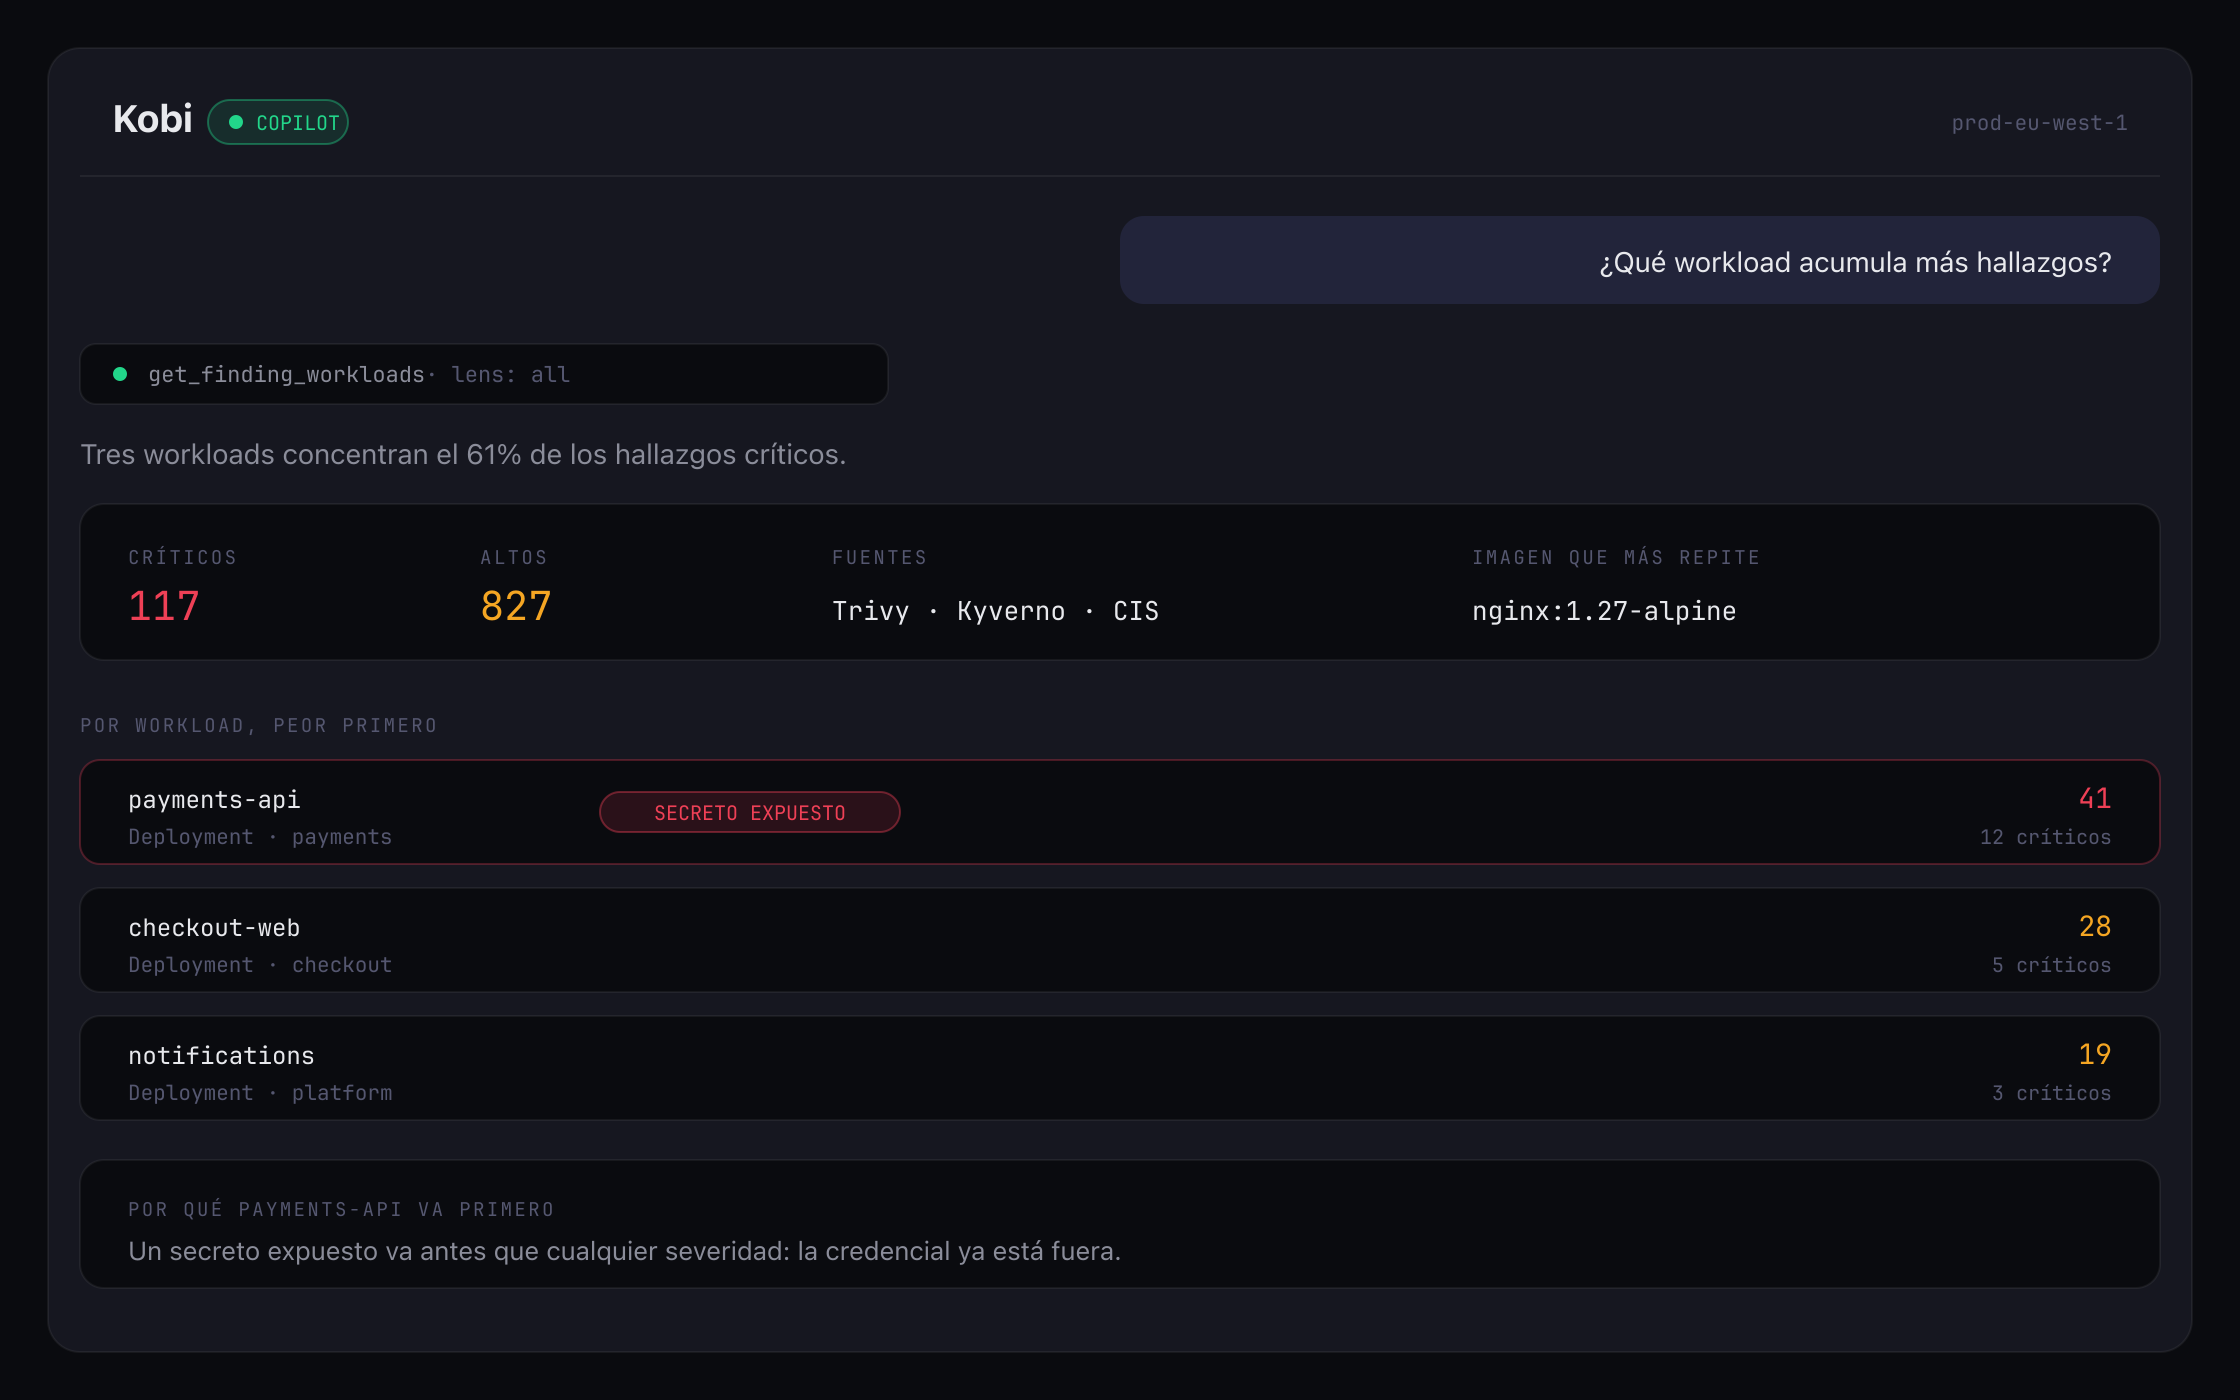Open the por qué payments-api va primero card
2240x1400 pixels.
(x=1120, y=1224)
